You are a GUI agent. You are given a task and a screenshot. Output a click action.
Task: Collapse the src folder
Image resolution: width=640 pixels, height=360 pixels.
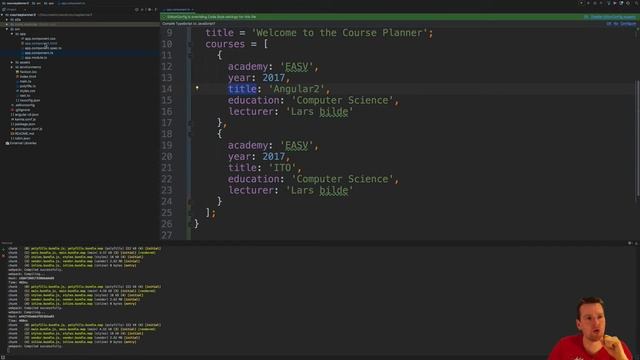pos(7,29)
